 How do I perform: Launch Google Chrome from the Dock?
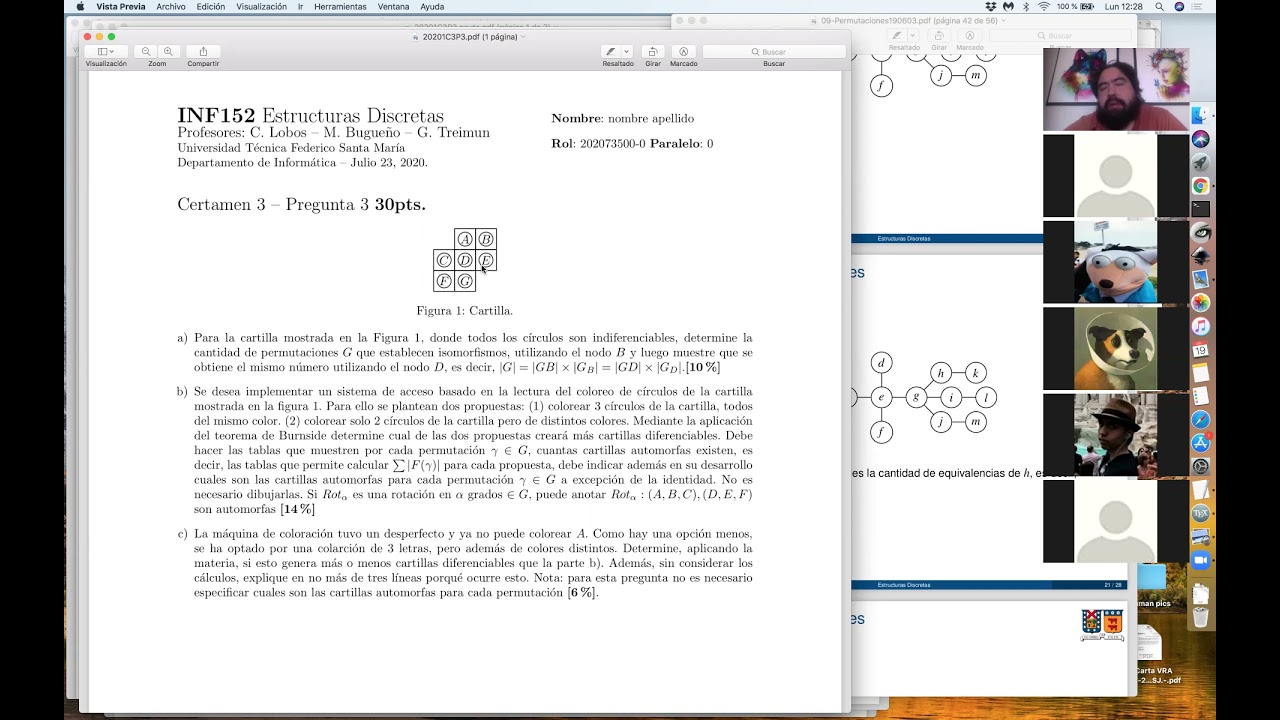click(x=1201, y=186)
